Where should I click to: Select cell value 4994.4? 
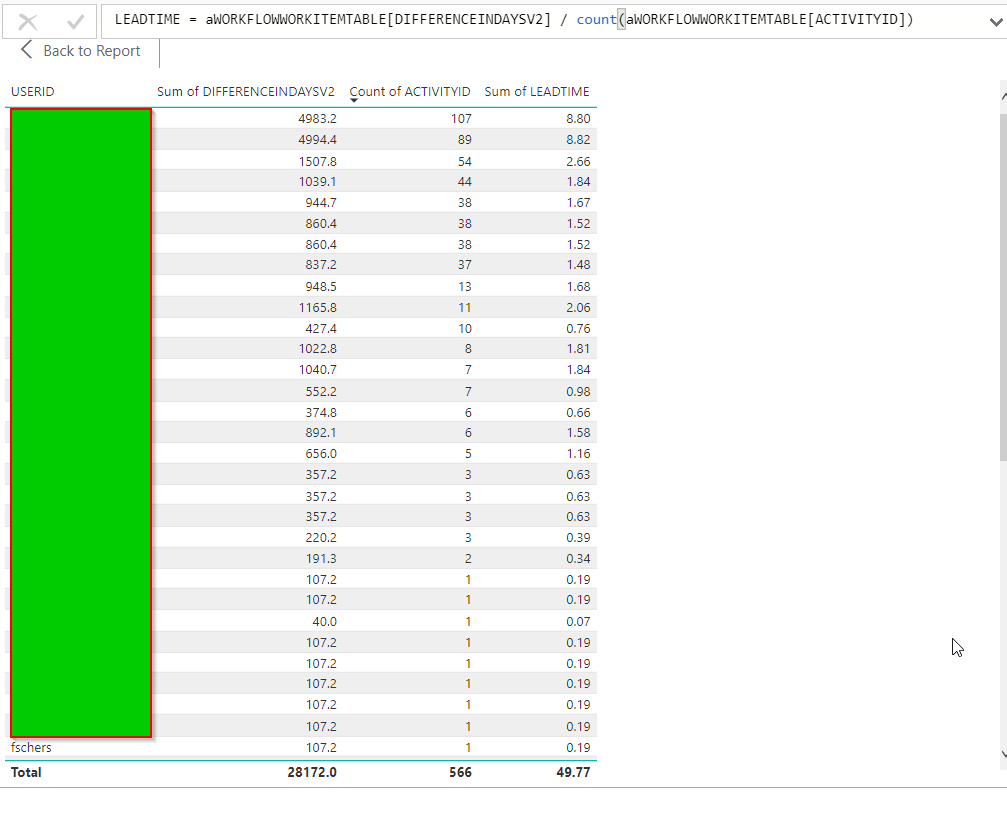[317, 139]
